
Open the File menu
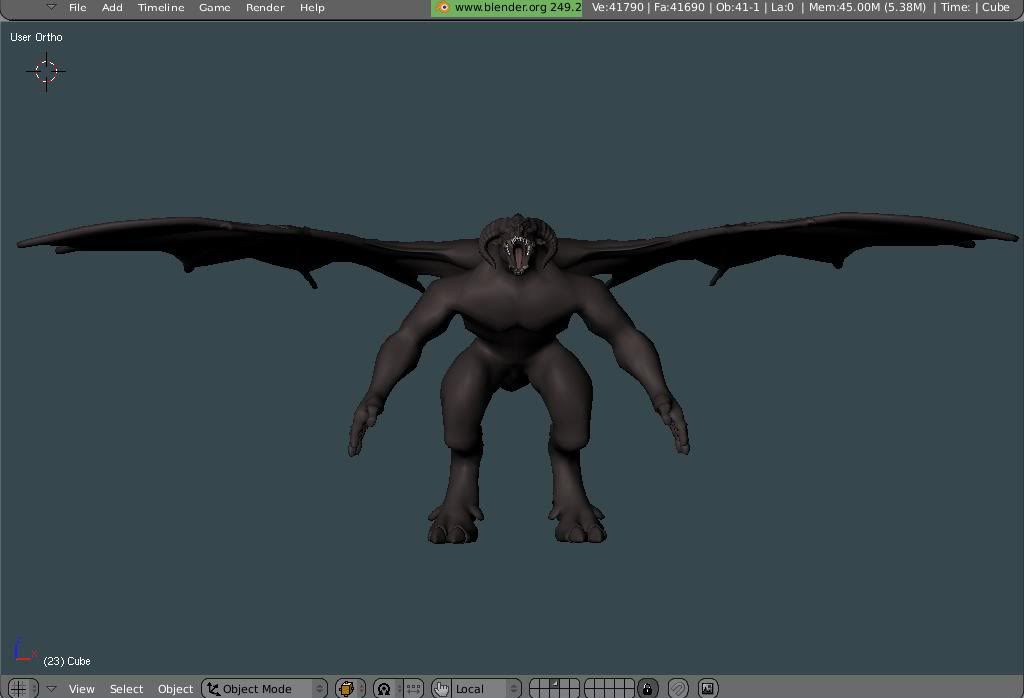click(x=77, y=7)
